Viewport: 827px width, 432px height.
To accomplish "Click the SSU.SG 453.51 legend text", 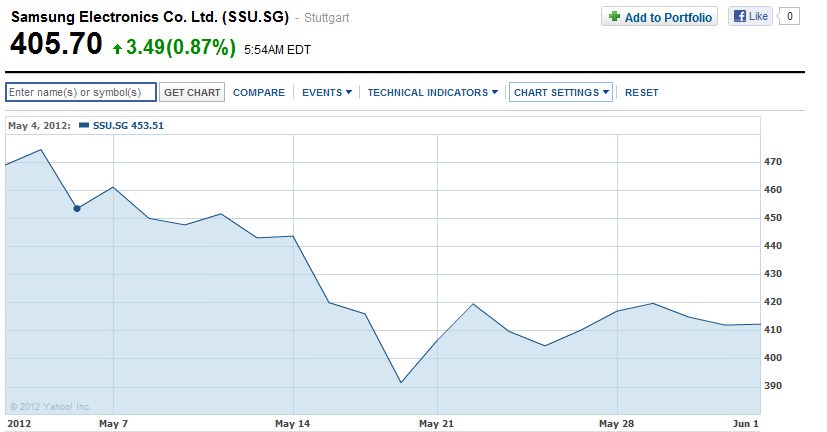I will pos(128,126).
